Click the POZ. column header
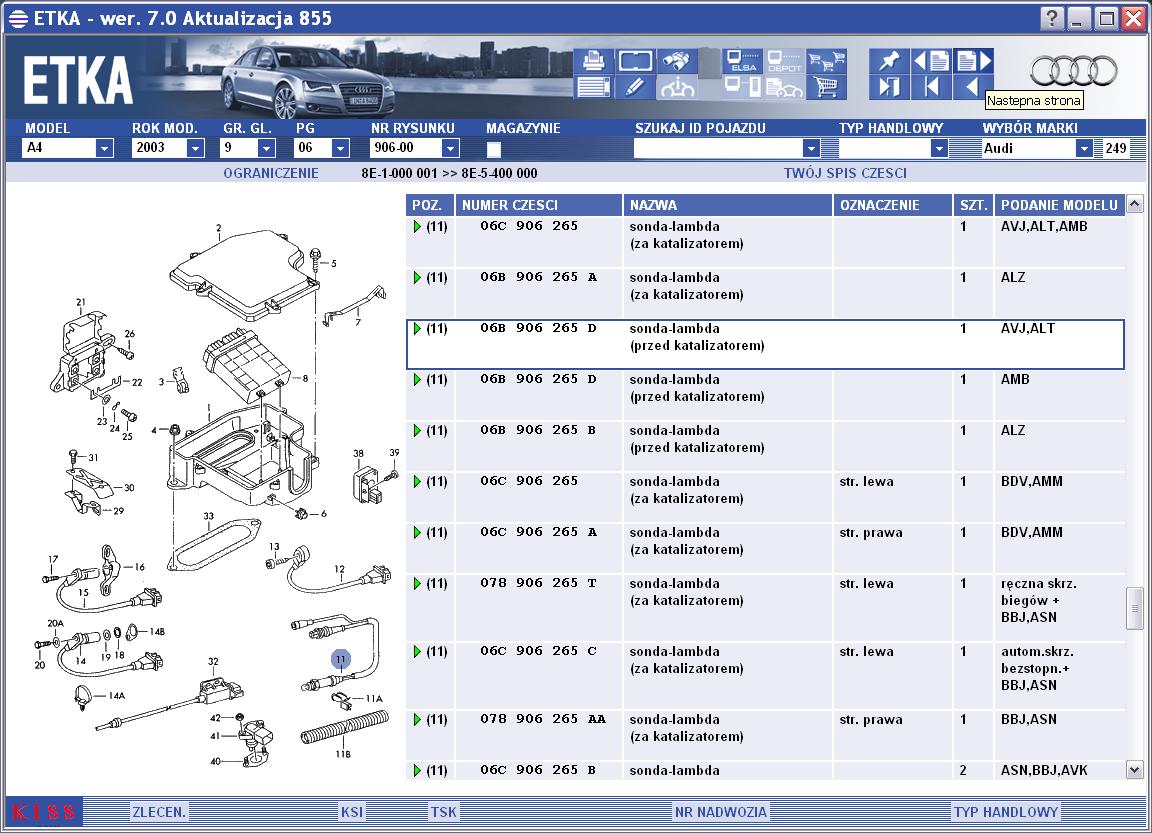The height and width of the screenshot is (833, 1152). (x=430, y=205)
